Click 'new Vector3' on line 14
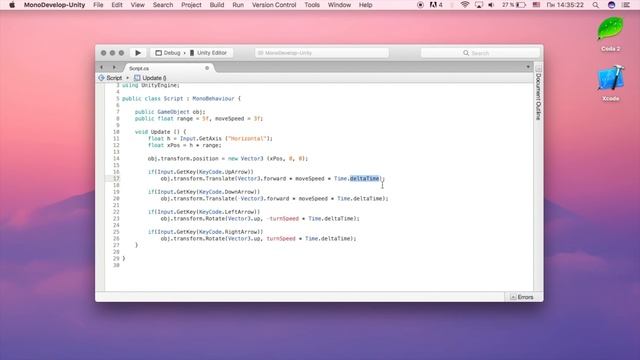The height and width of the screenshot is (360, 640). coord(246,158)
